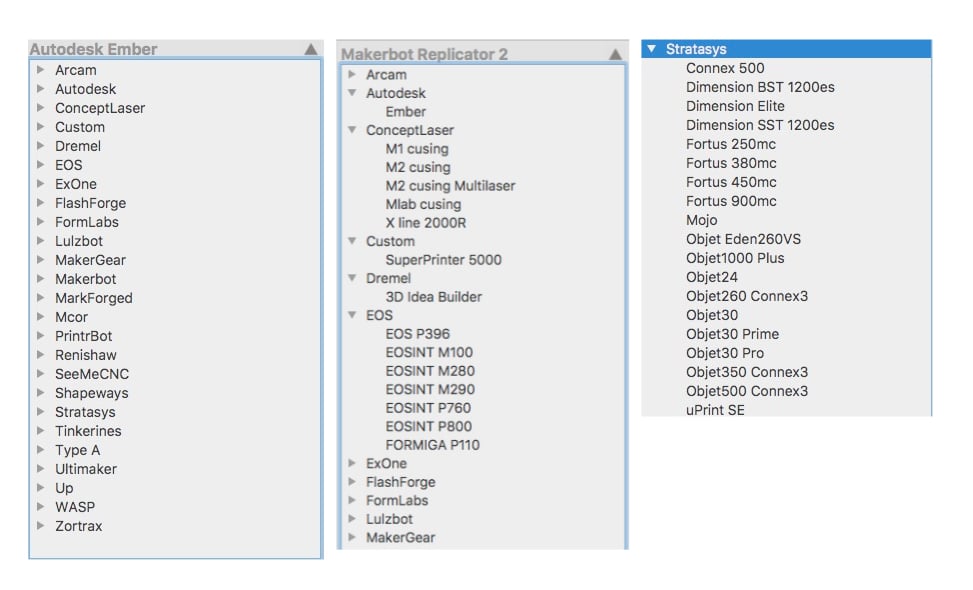Choose Connex 500 from Stratasys list
973x590 pixels.
point(724,68)
